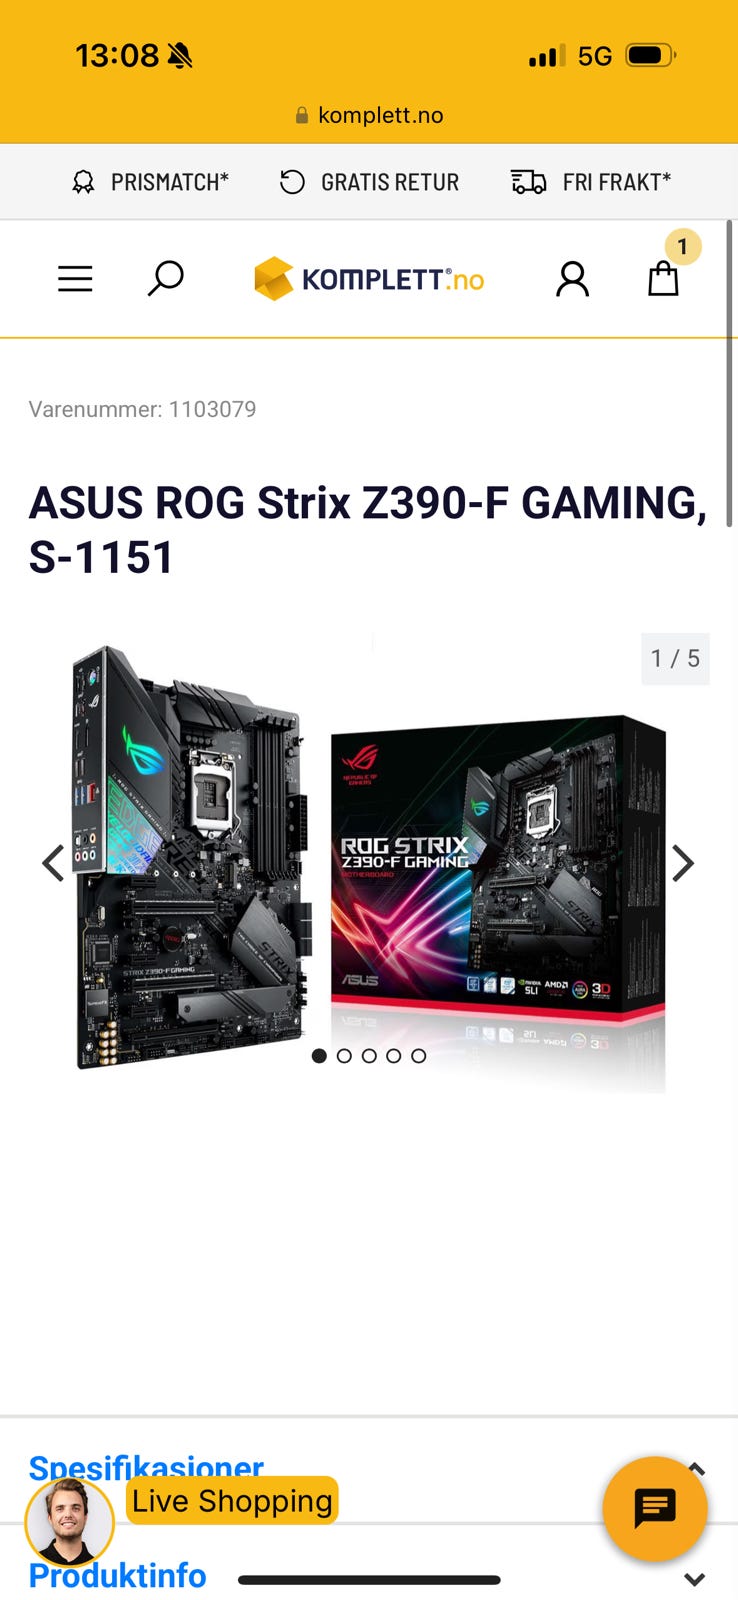Tap the Gratis Retur return icon
Image resolution: width=738 pixels, height=1600 pixels.
click(292, 182)
